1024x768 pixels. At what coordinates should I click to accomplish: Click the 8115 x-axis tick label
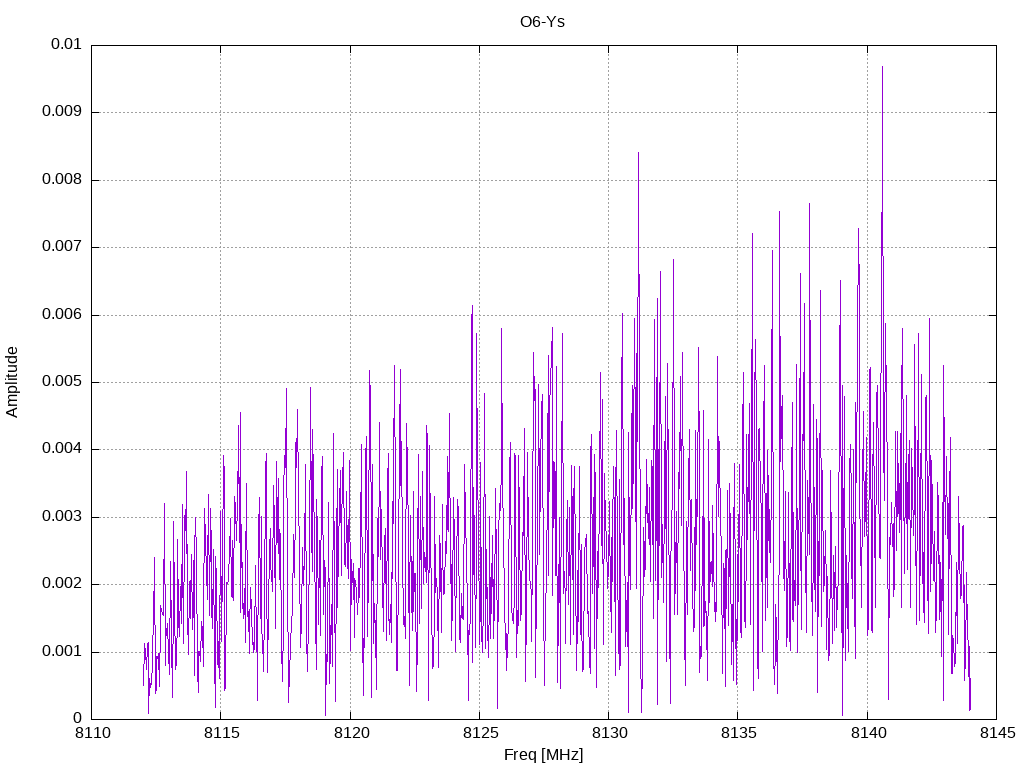(x=221, y=733)
